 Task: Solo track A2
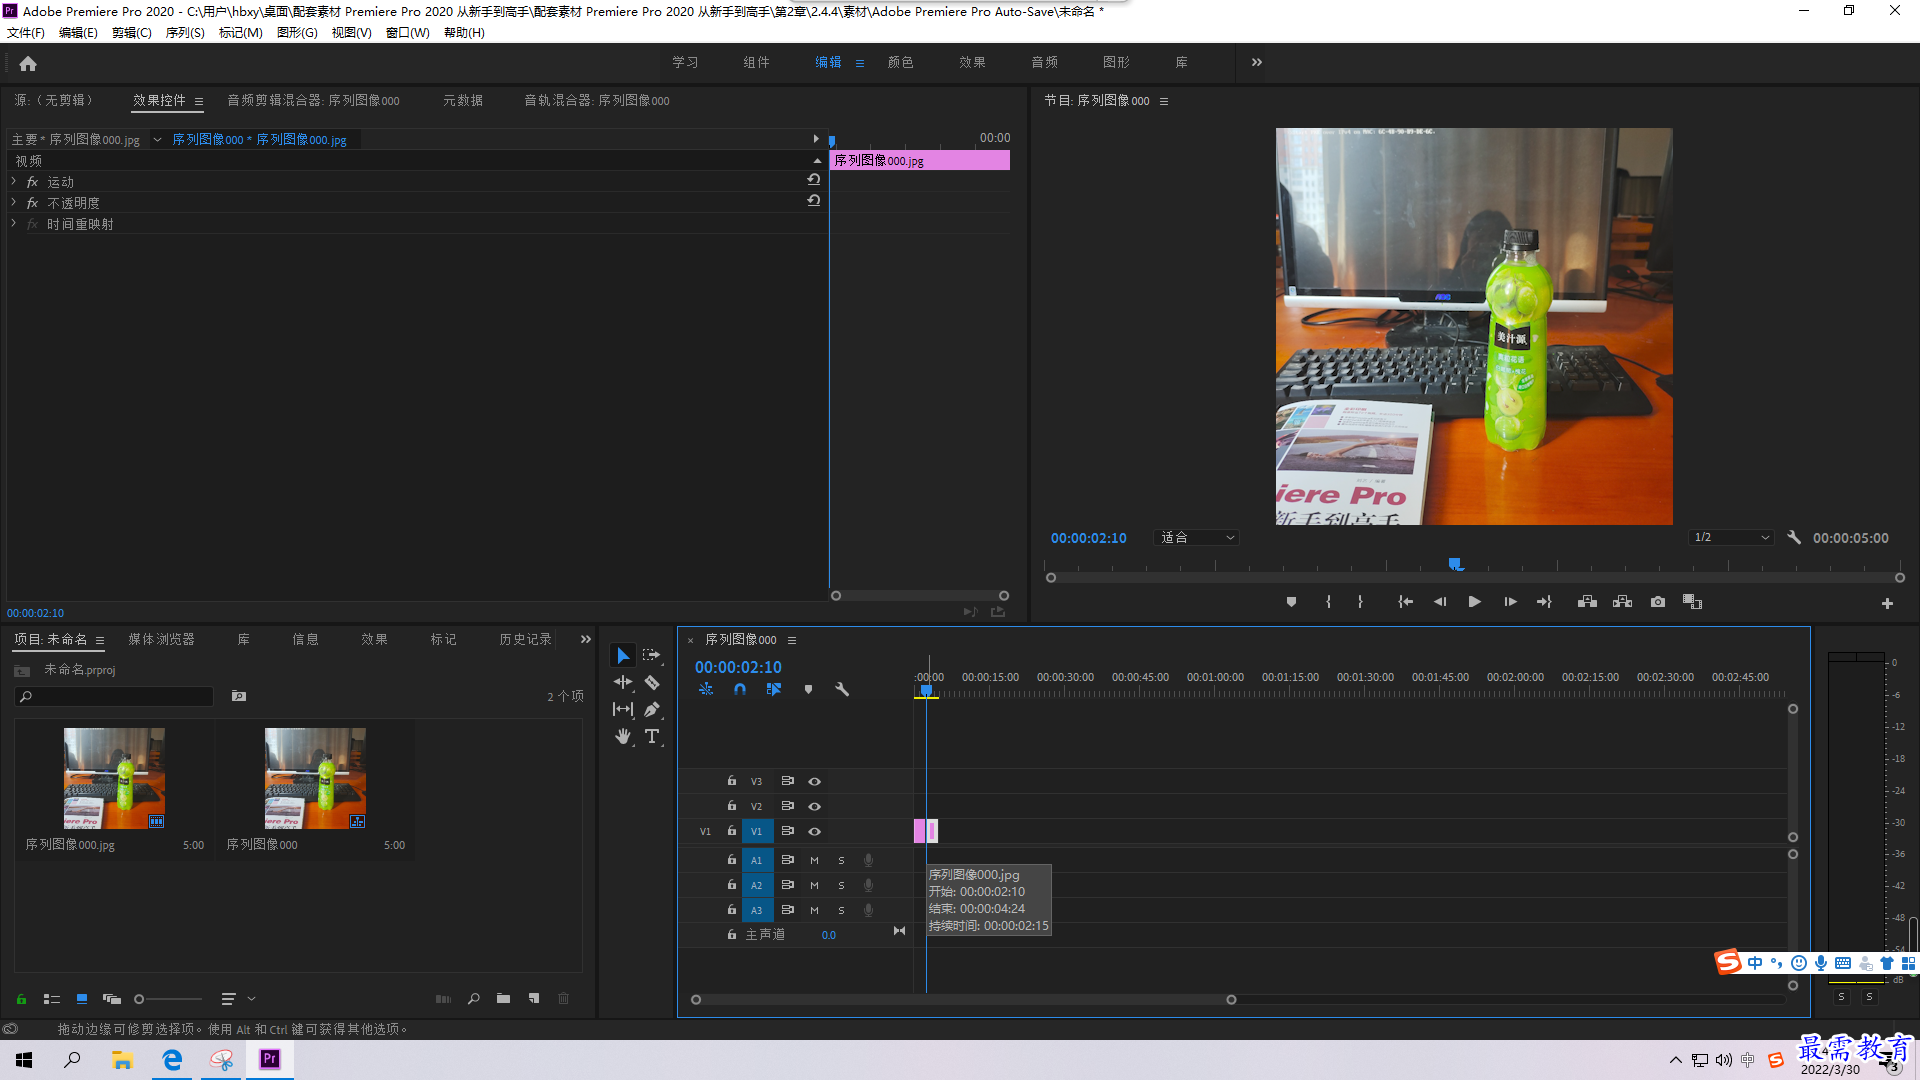[x=841, y=885]
